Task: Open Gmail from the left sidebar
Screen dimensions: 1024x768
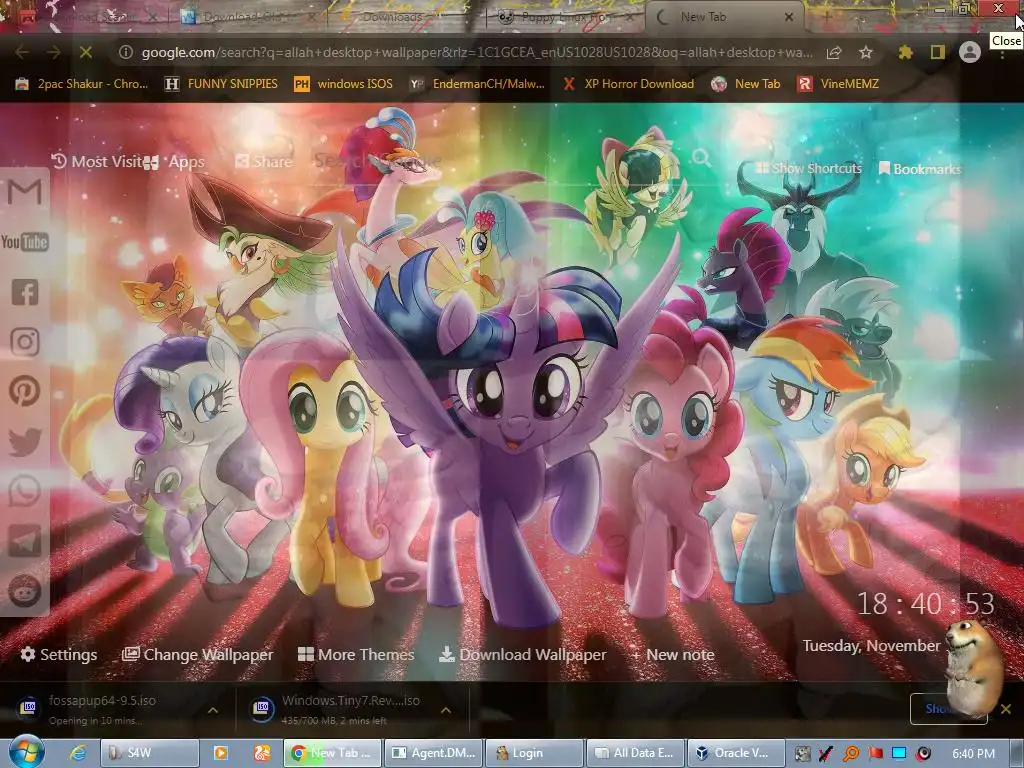Action: click(x=25, y=192)
